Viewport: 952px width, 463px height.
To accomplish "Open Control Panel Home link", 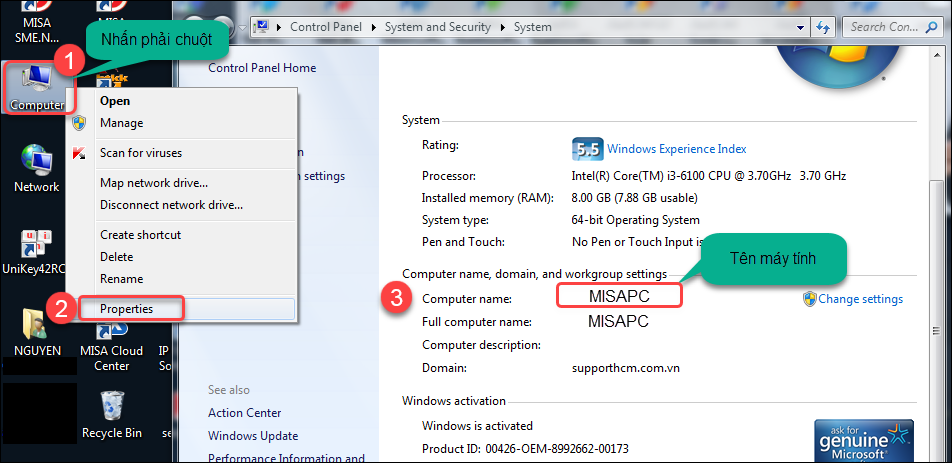I will [x=262, y=68].
